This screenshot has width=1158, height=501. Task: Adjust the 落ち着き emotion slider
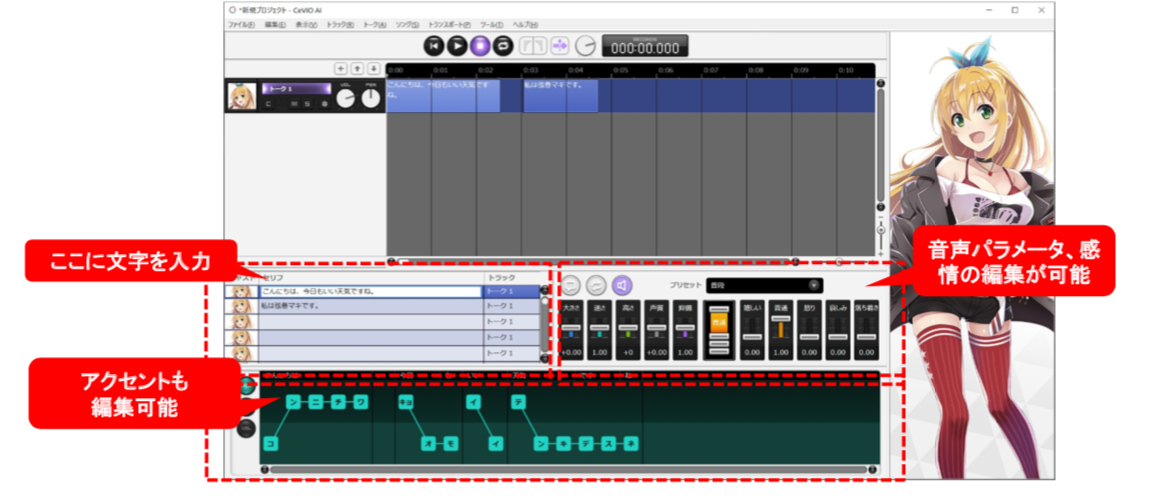pyautogui.click(x=867, y=328)
